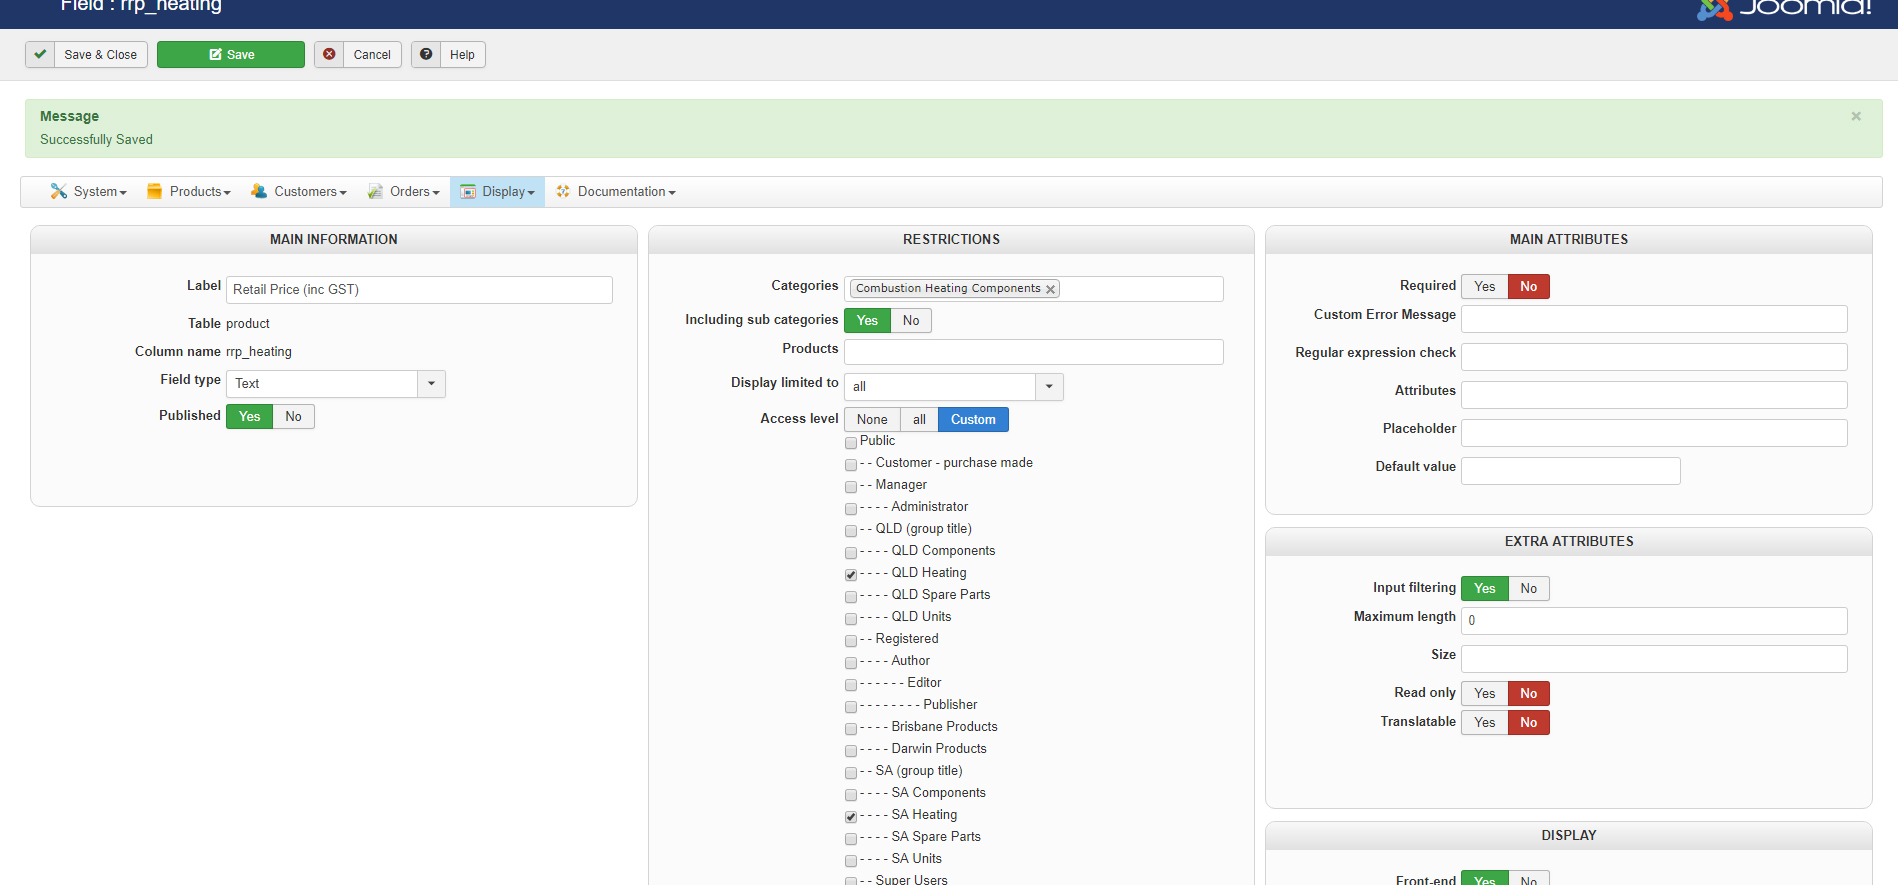Screen dimensions: 1898x885
Task: Click the Maximum length field
Action: [1654, 621]
